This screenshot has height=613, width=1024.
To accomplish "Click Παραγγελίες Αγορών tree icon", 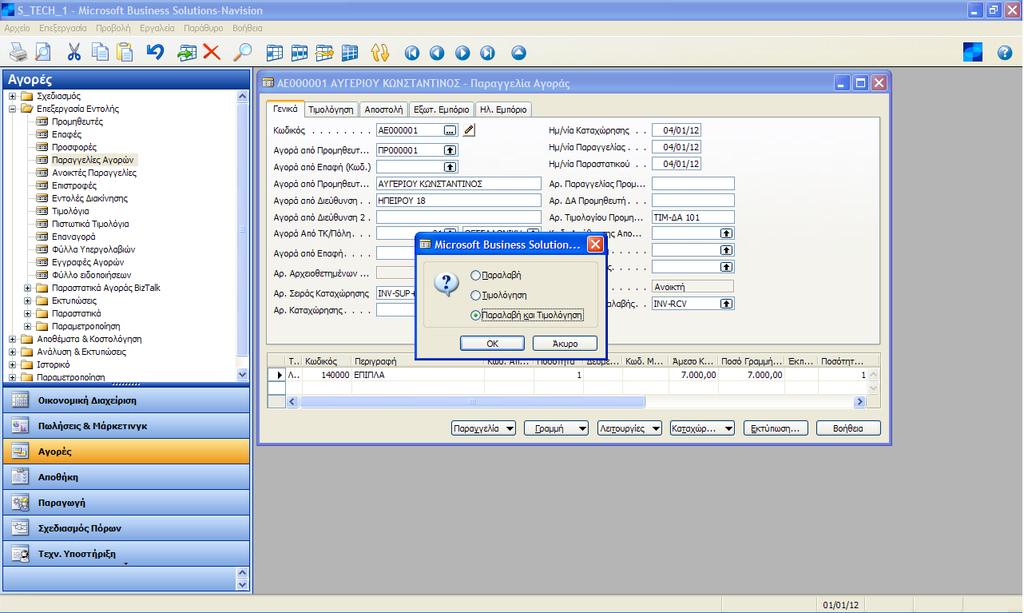I will click(x=42, y=160).
